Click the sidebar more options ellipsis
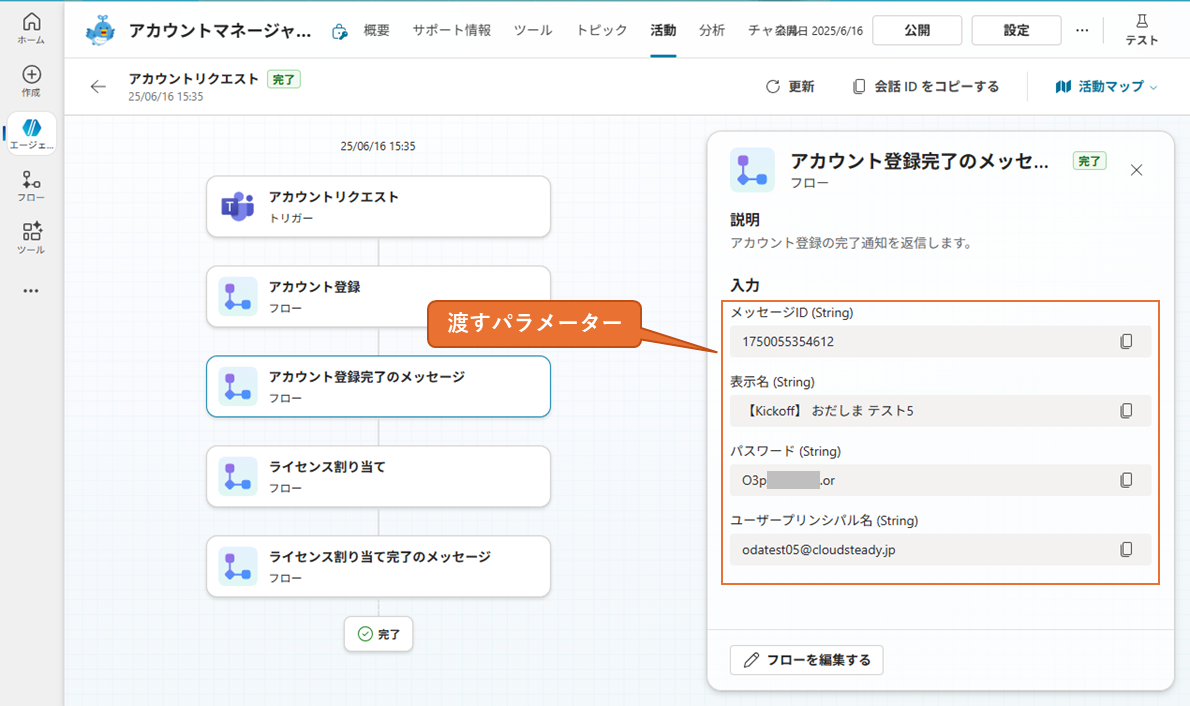1190x706 pixels. 31,291
